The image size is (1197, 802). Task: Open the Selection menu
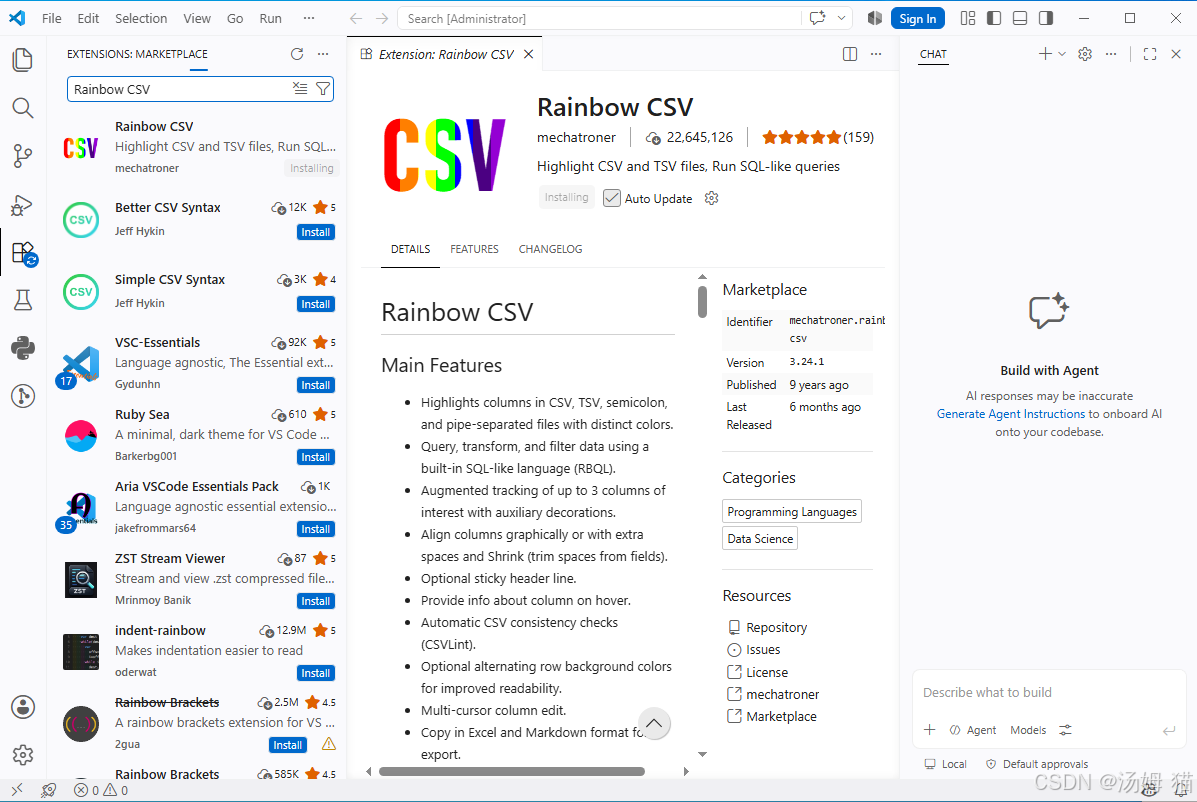click(141, 18)
